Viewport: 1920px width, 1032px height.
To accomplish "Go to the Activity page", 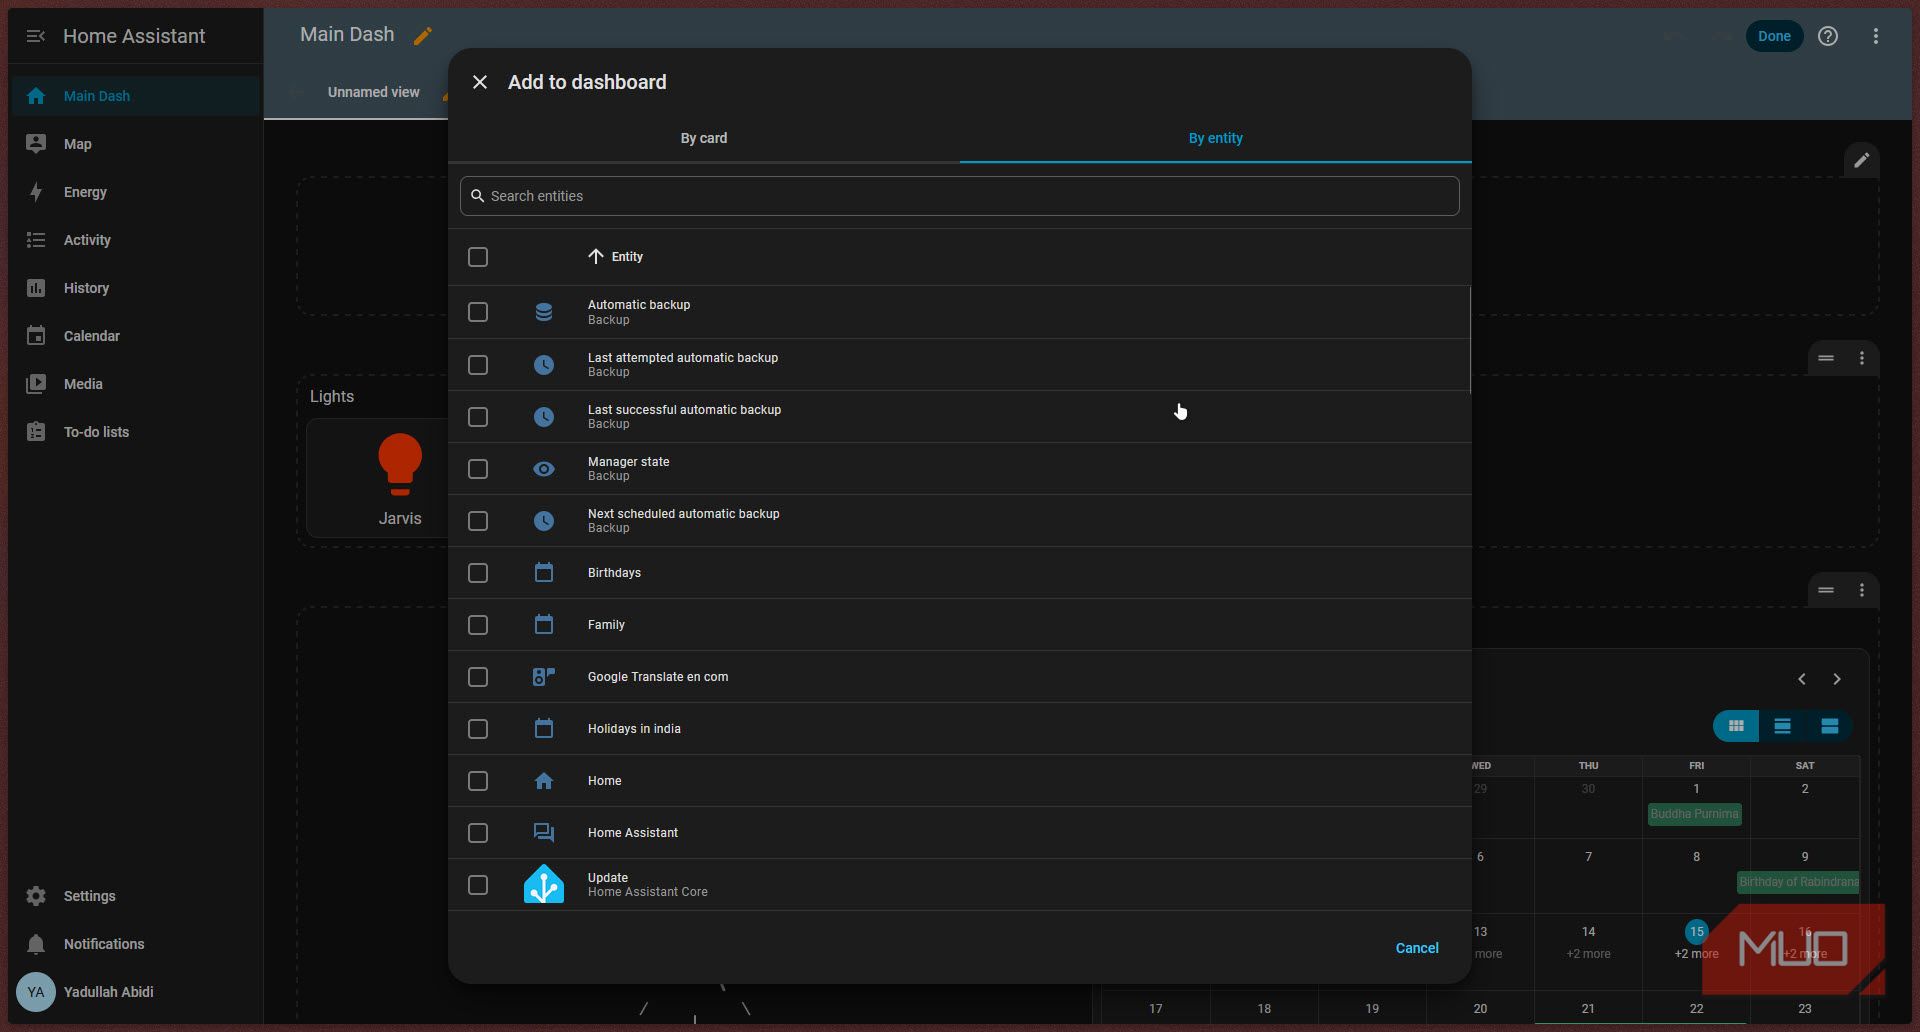I will click(x=136, y=240).
